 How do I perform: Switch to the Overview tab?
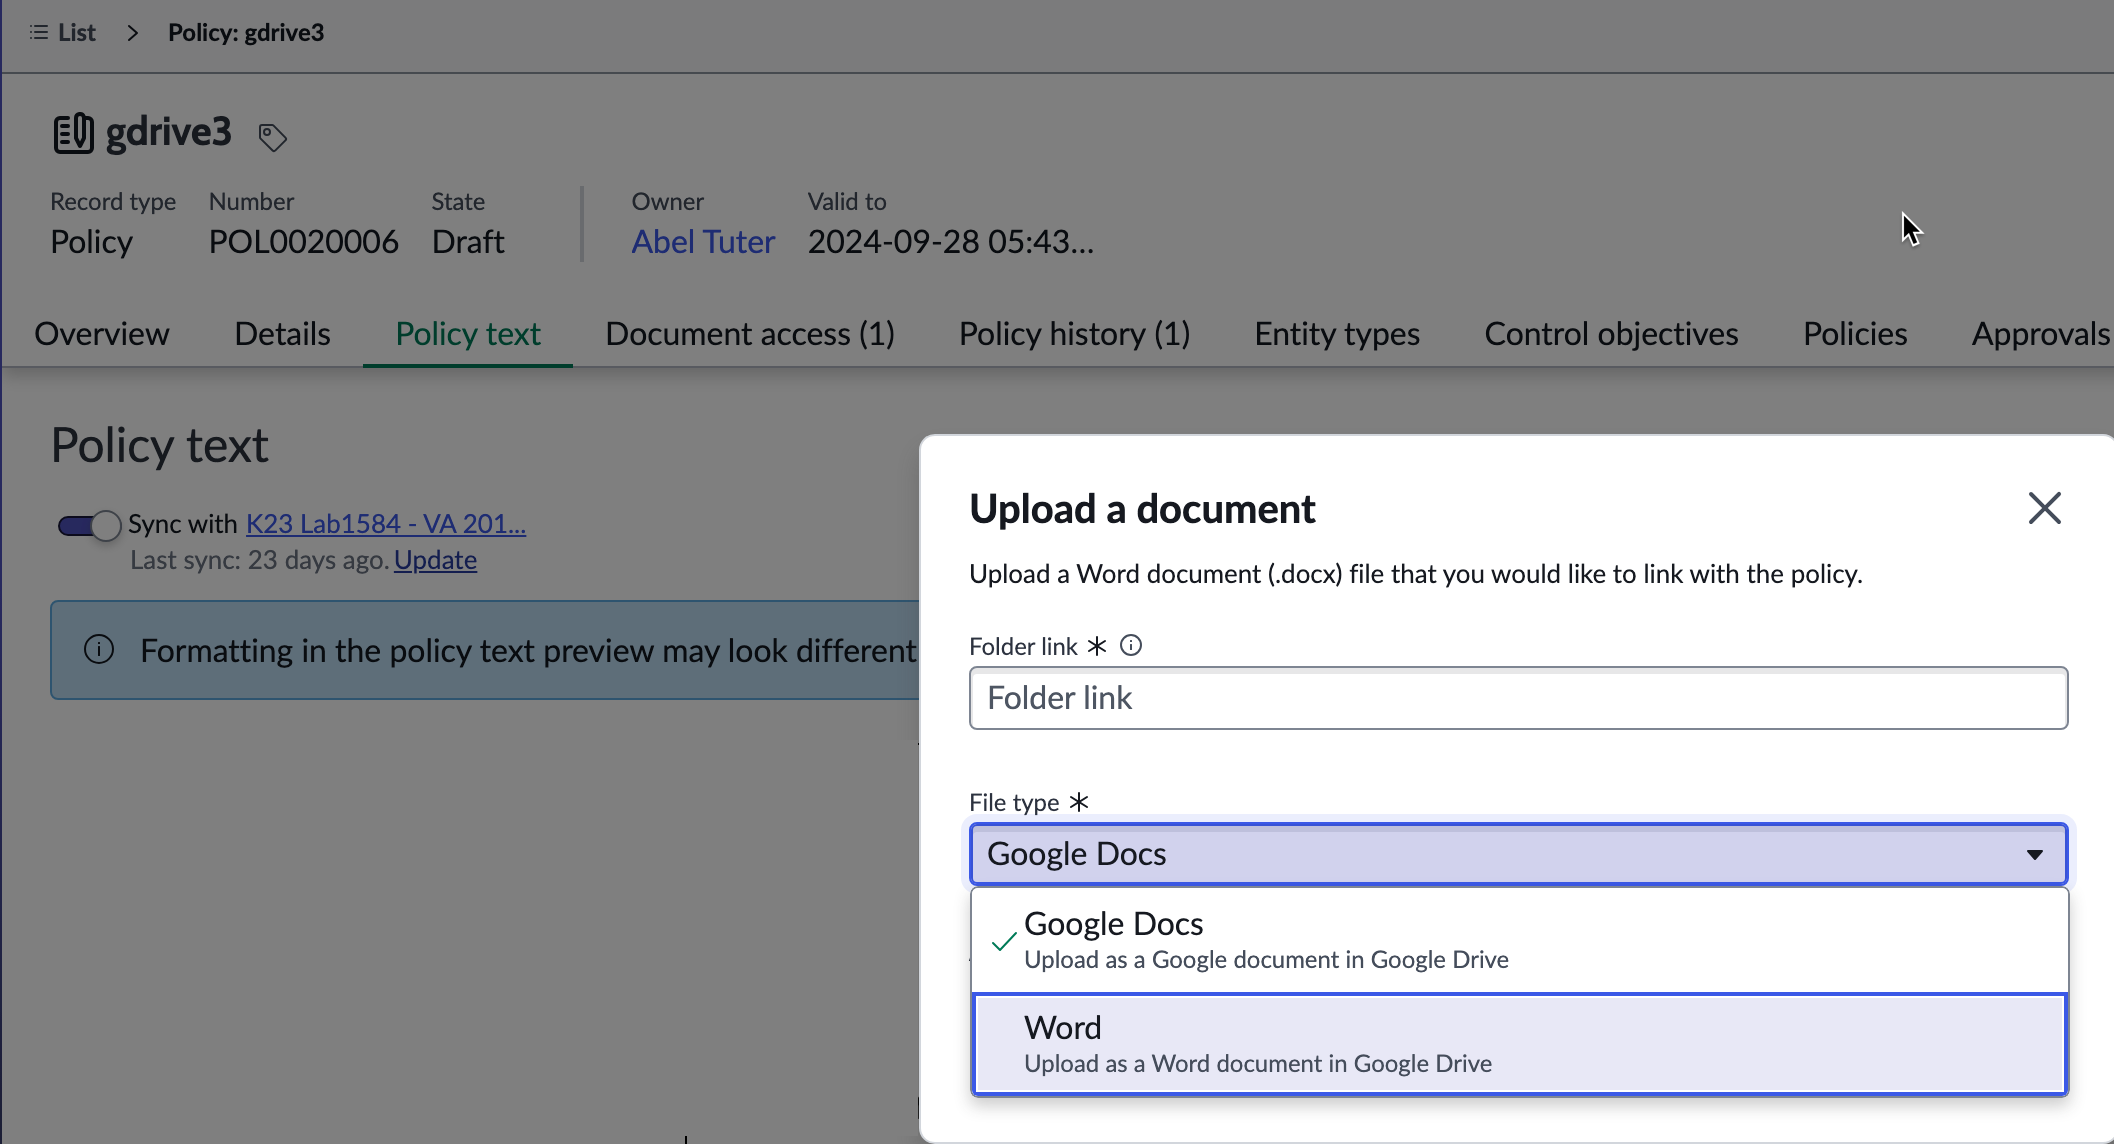[102, 334]
